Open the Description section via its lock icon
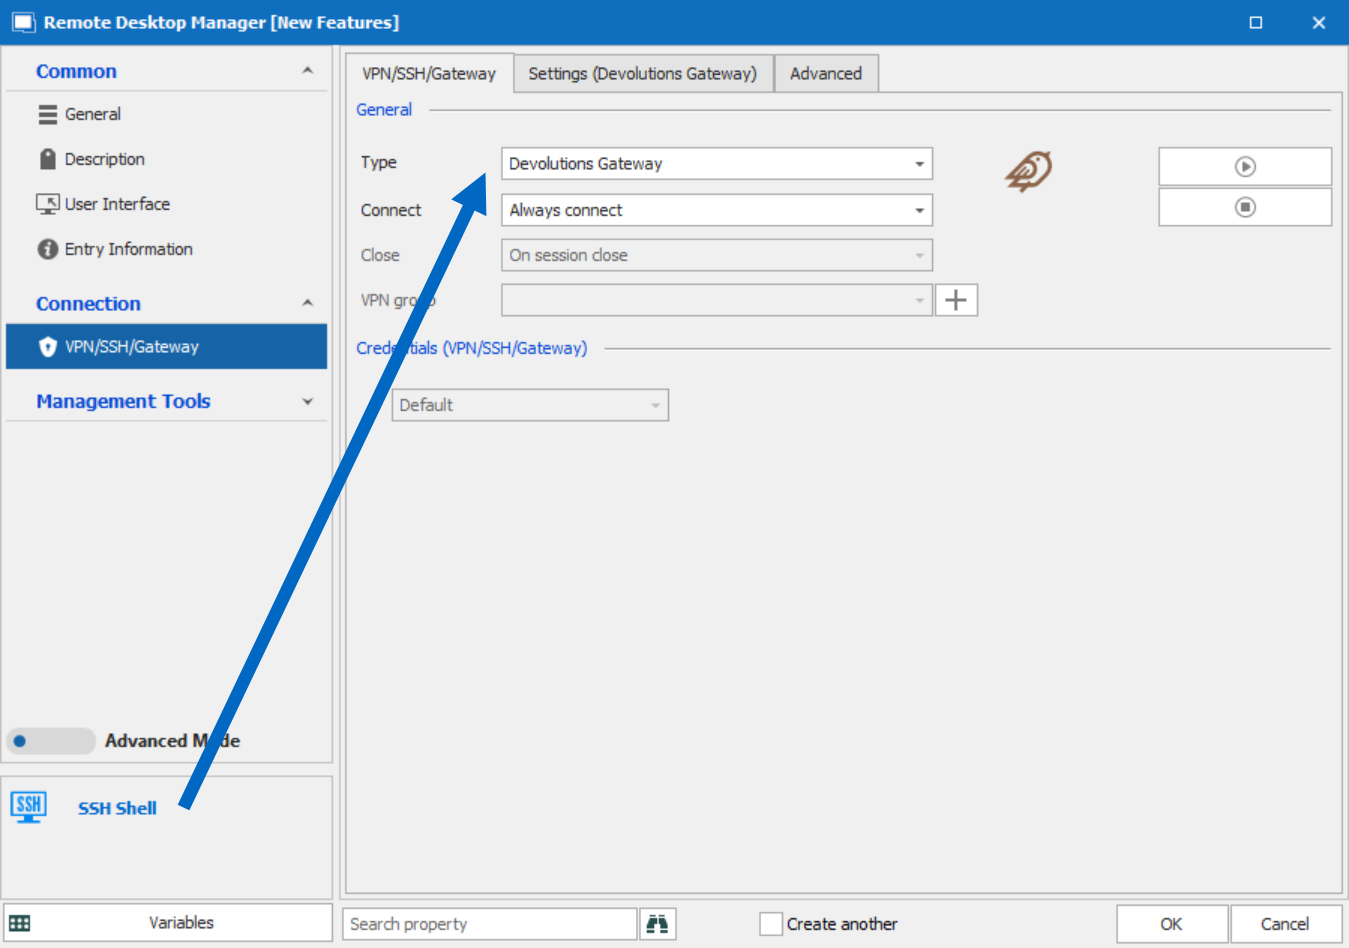The image size is (1349, 948). coord(48,158)
